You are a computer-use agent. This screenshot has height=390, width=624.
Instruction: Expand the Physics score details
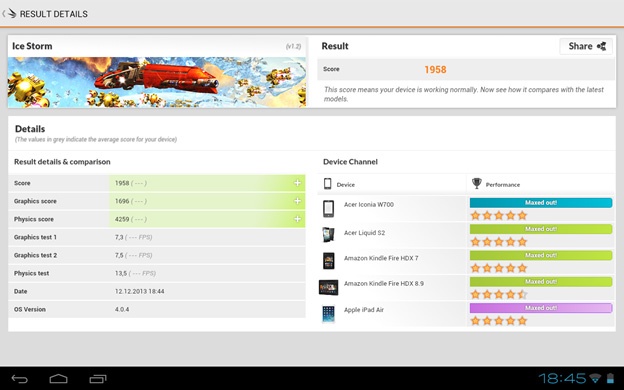297,219
